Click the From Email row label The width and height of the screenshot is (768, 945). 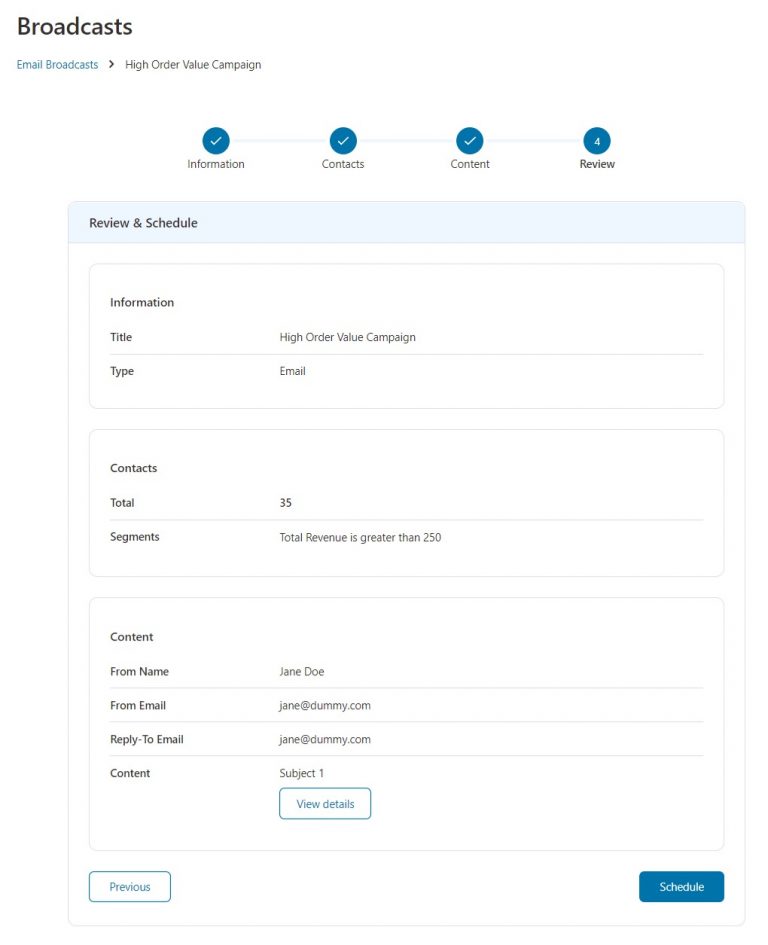click(138, 705)
